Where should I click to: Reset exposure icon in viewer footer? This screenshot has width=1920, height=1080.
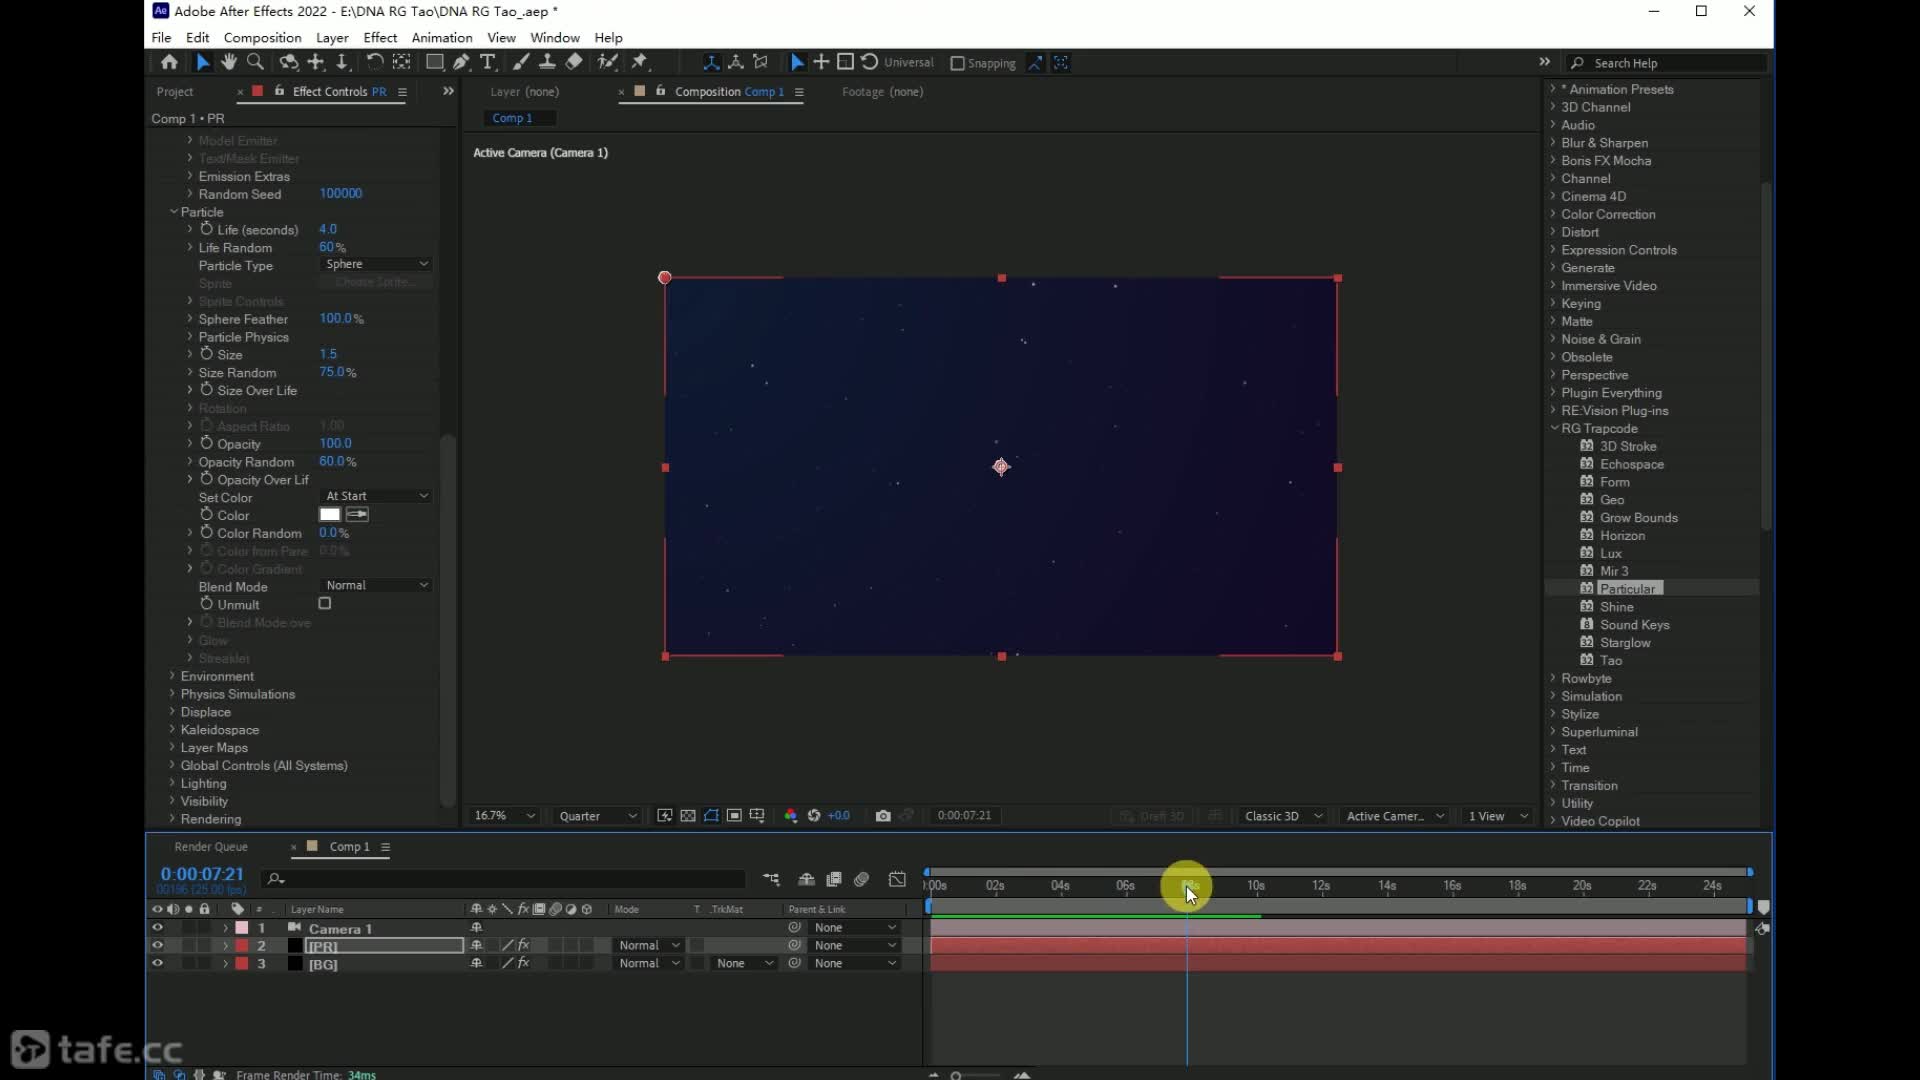click(x=814, y=816)
